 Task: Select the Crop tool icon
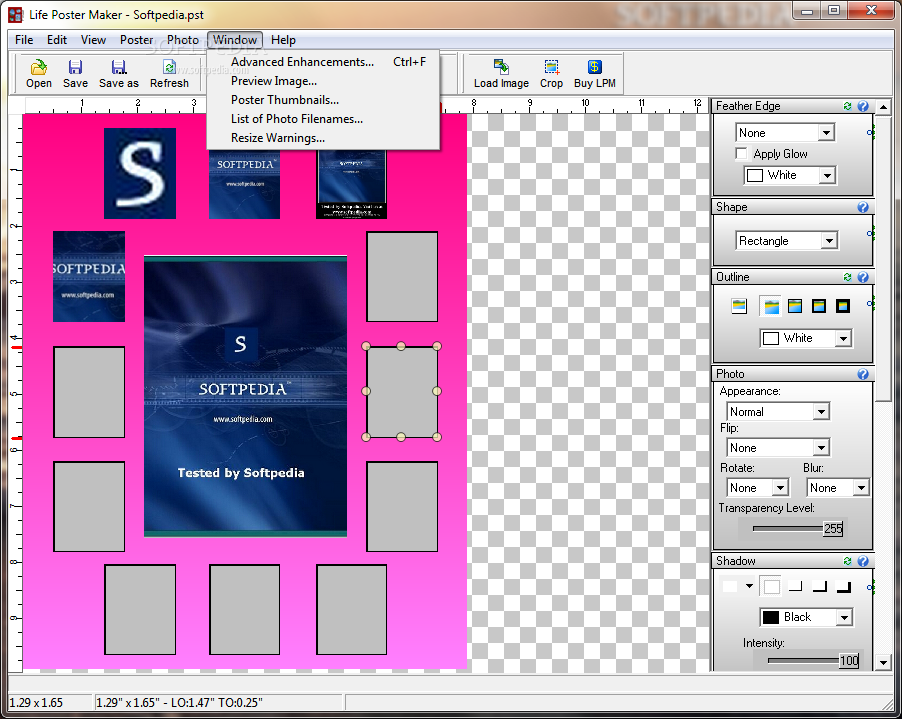click(x=551, y=68)
